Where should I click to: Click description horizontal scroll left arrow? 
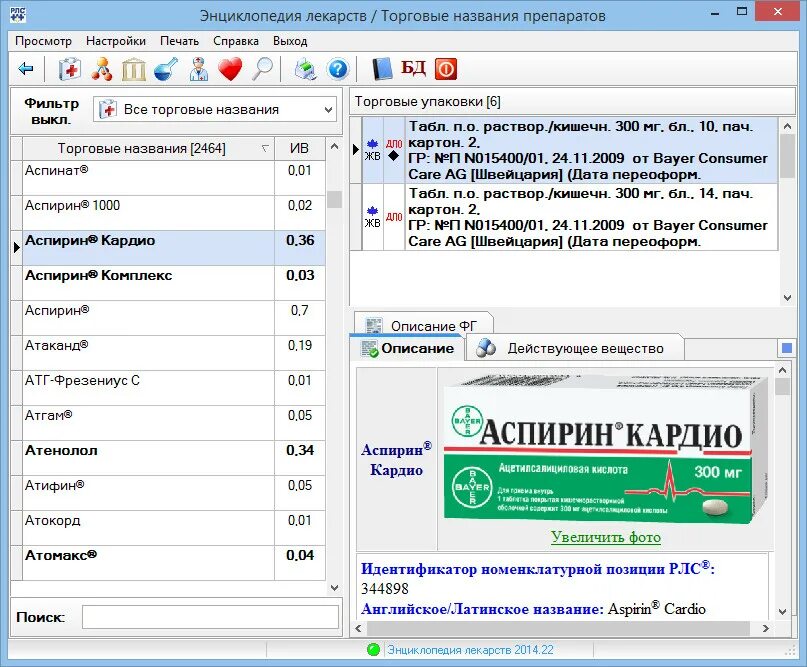click(x=359, y=628)
